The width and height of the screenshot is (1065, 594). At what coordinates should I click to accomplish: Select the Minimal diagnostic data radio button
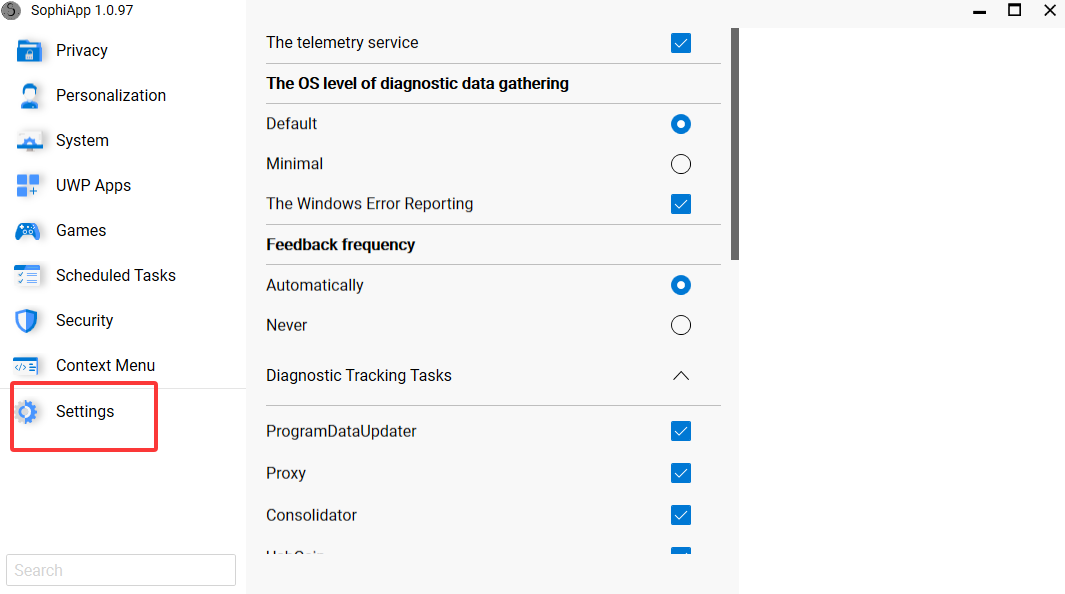click(x=681, y=164)
